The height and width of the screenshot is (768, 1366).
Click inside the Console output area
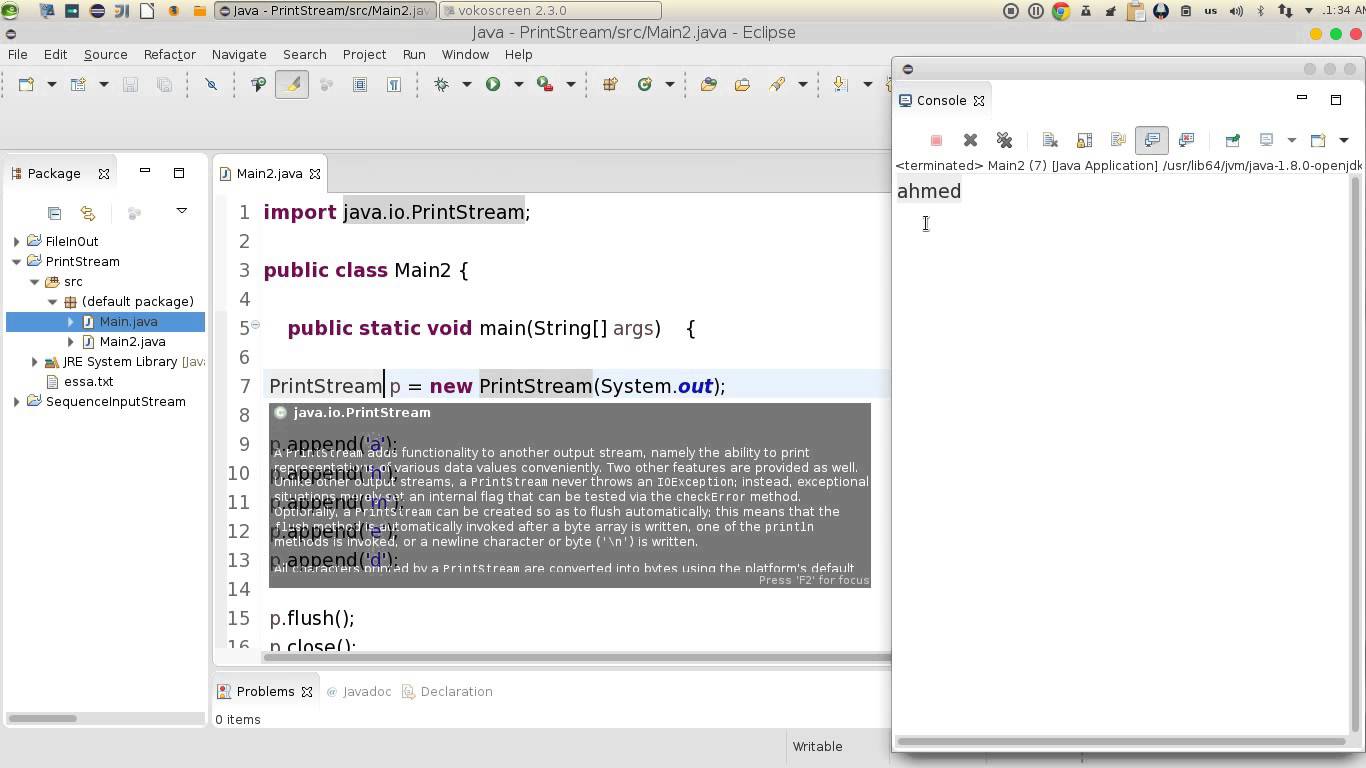click(1100, 300)
